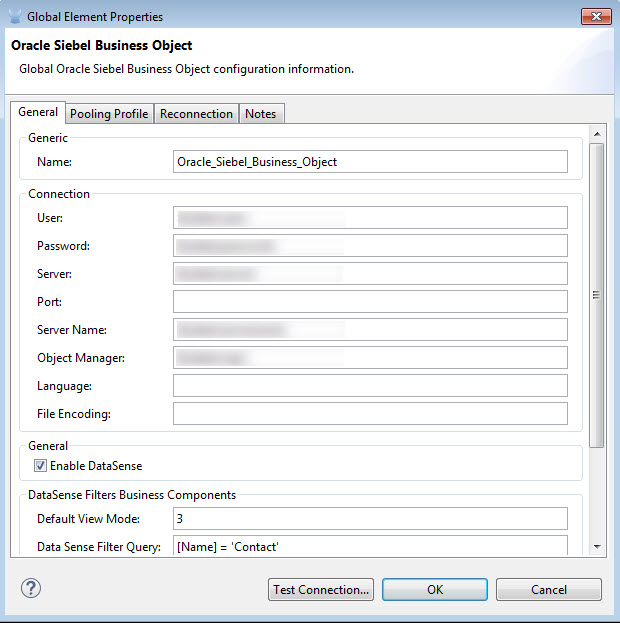Screen dimensions: 620x623
Task: Click the Global Element Properties title icon
Action: 13,16
